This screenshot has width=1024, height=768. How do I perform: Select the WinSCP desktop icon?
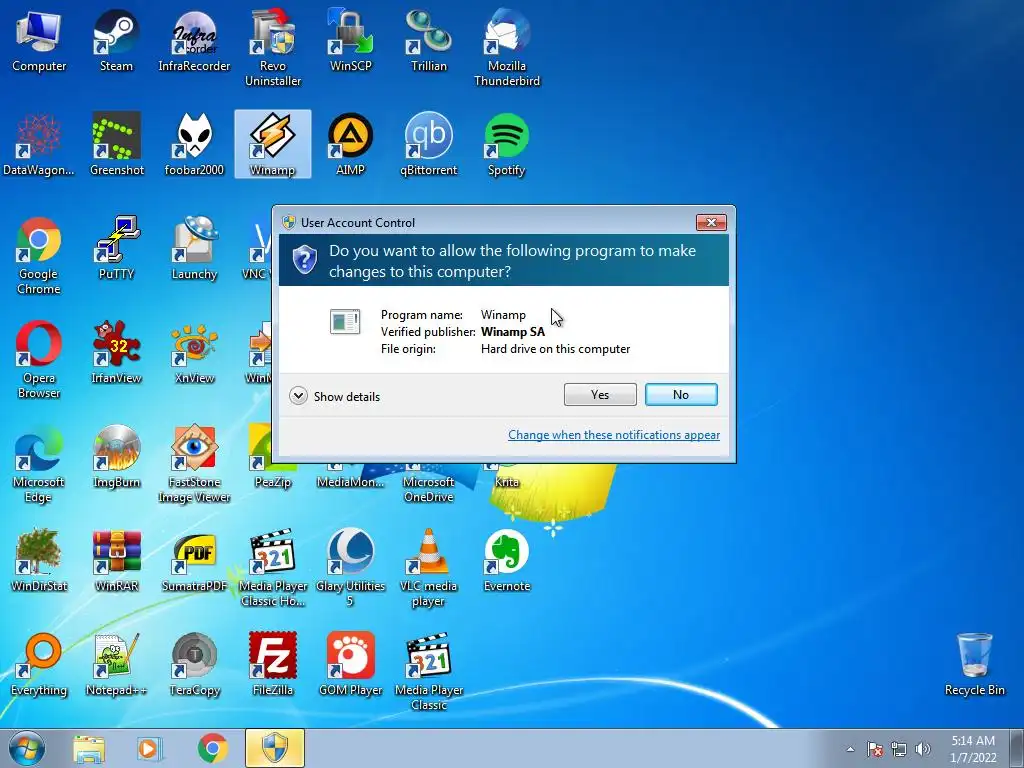click(351, 42)
